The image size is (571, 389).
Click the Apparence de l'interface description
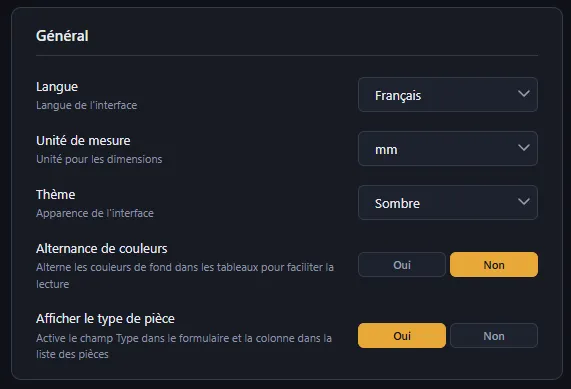click(95, 213)
